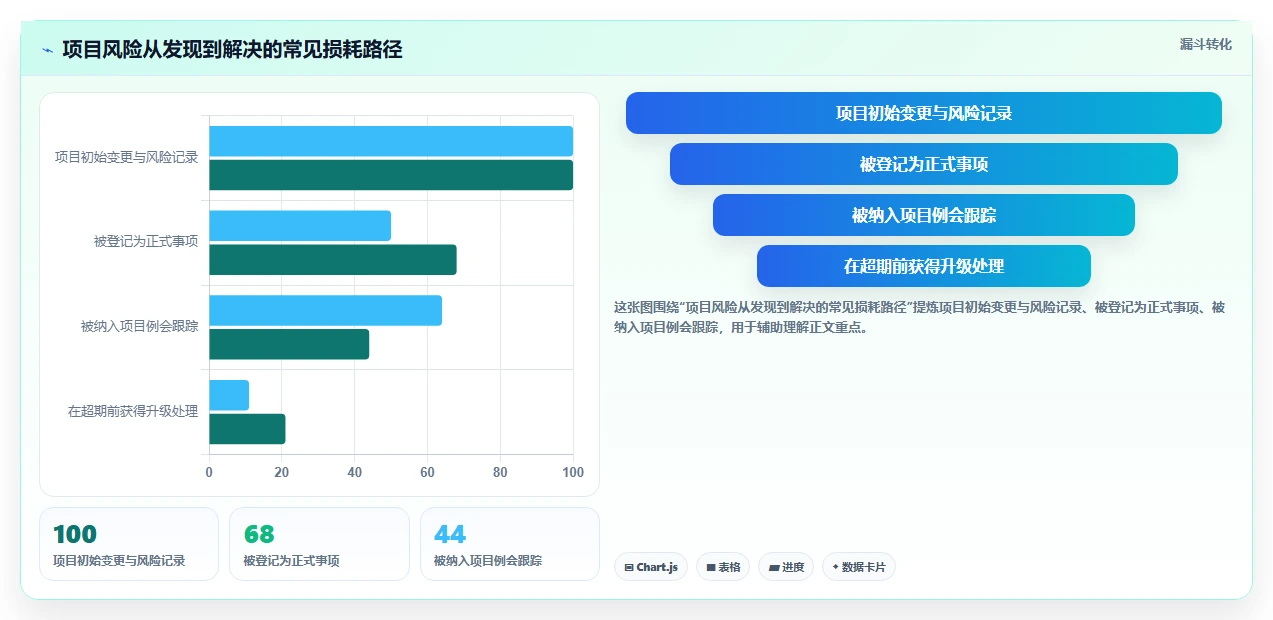The width and height of the screenshot is (1273, 620).
Task: Open the card showing value 68
Action: tap(319, 544)
